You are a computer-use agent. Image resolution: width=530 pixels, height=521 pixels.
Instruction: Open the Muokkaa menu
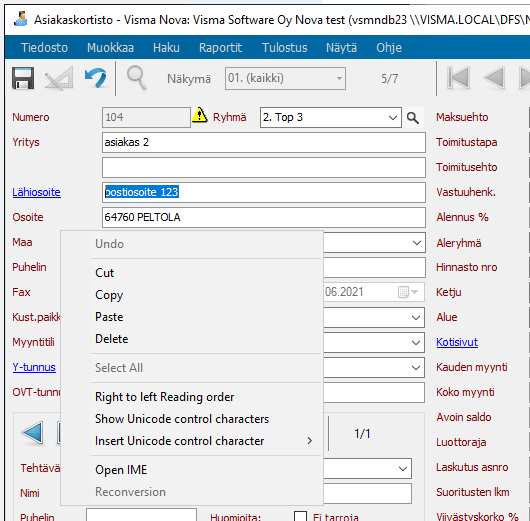111,47
